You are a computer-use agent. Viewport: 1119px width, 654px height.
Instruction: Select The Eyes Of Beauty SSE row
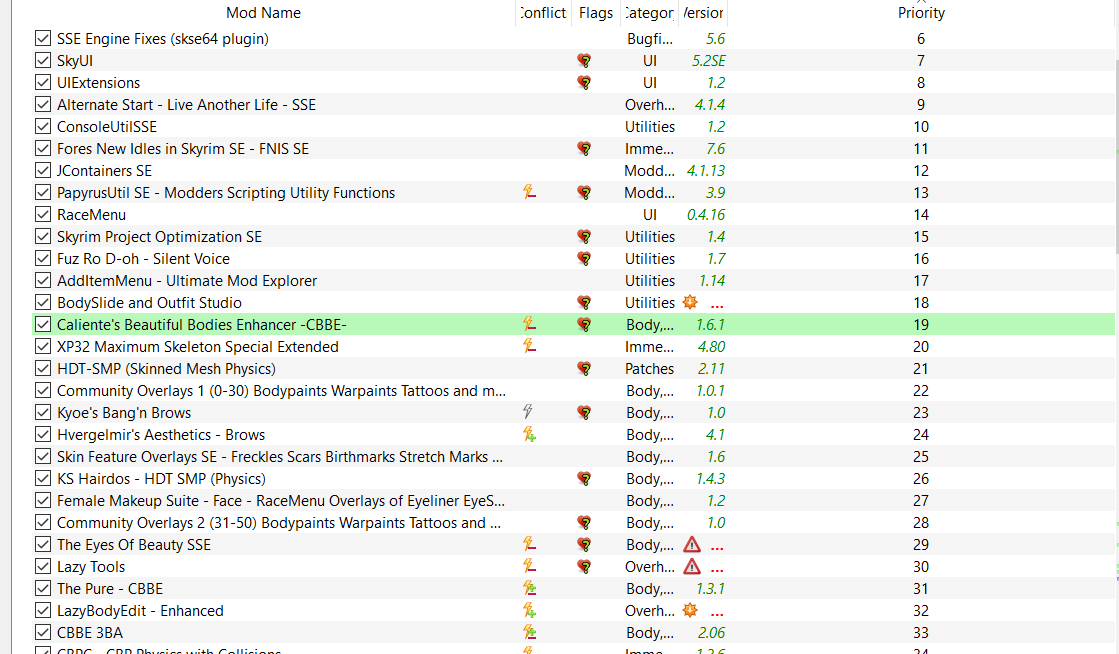point(573,545)
